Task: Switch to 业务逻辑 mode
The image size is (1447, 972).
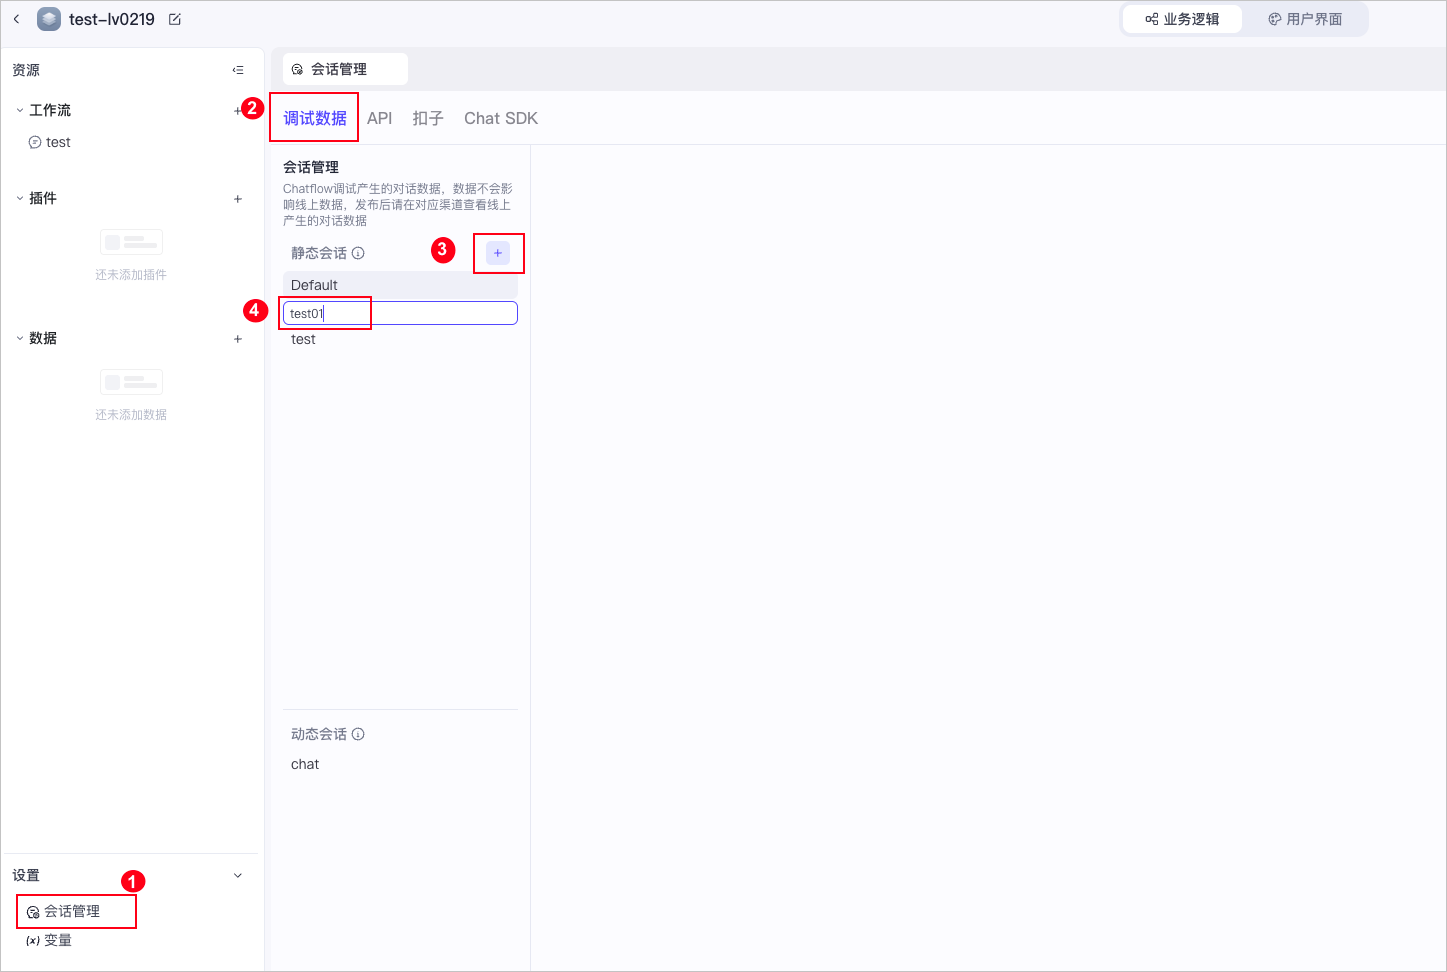Action: pos(1182,19)
